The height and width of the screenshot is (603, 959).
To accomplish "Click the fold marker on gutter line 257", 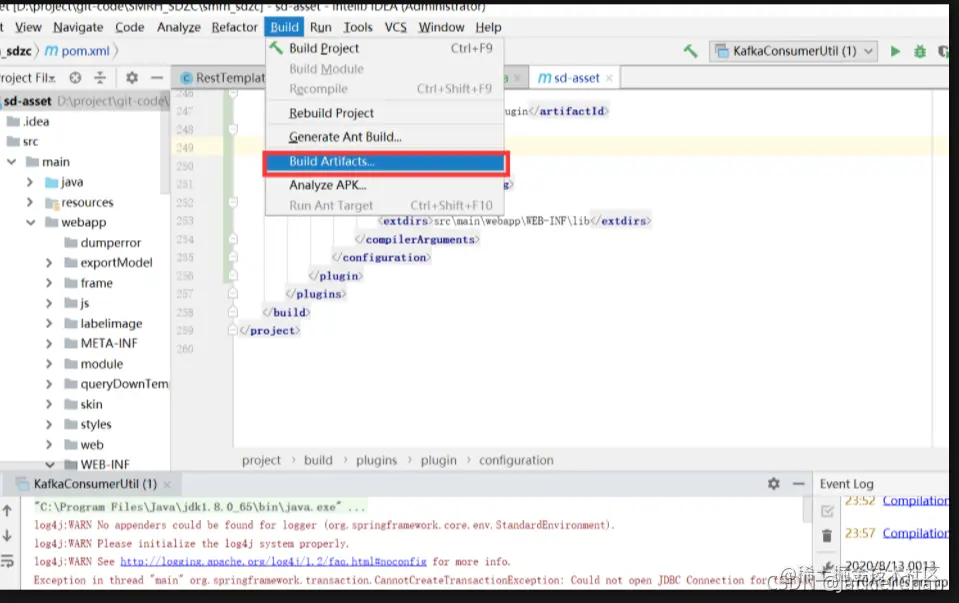I will pyautogui.click(x=232, y=294).
